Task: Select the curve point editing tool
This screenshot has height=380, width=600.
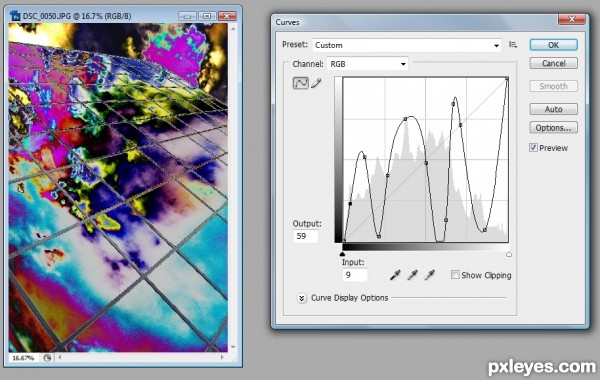Action: click(301, 83)
